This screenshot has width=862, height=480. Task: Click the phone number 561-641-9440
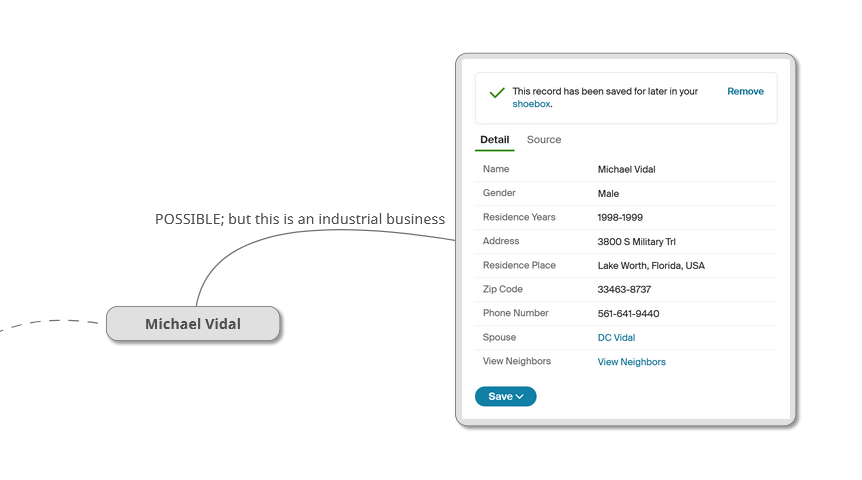[628, 314]
